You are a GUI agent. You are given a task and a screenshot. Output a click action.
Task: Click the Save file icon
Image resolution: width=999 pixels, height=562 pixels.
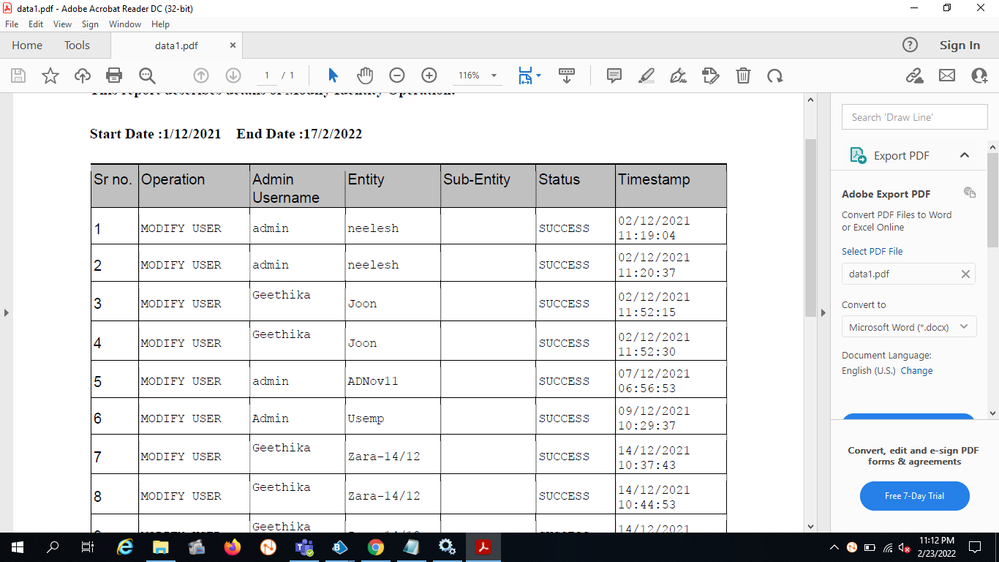tap(18, 76)
